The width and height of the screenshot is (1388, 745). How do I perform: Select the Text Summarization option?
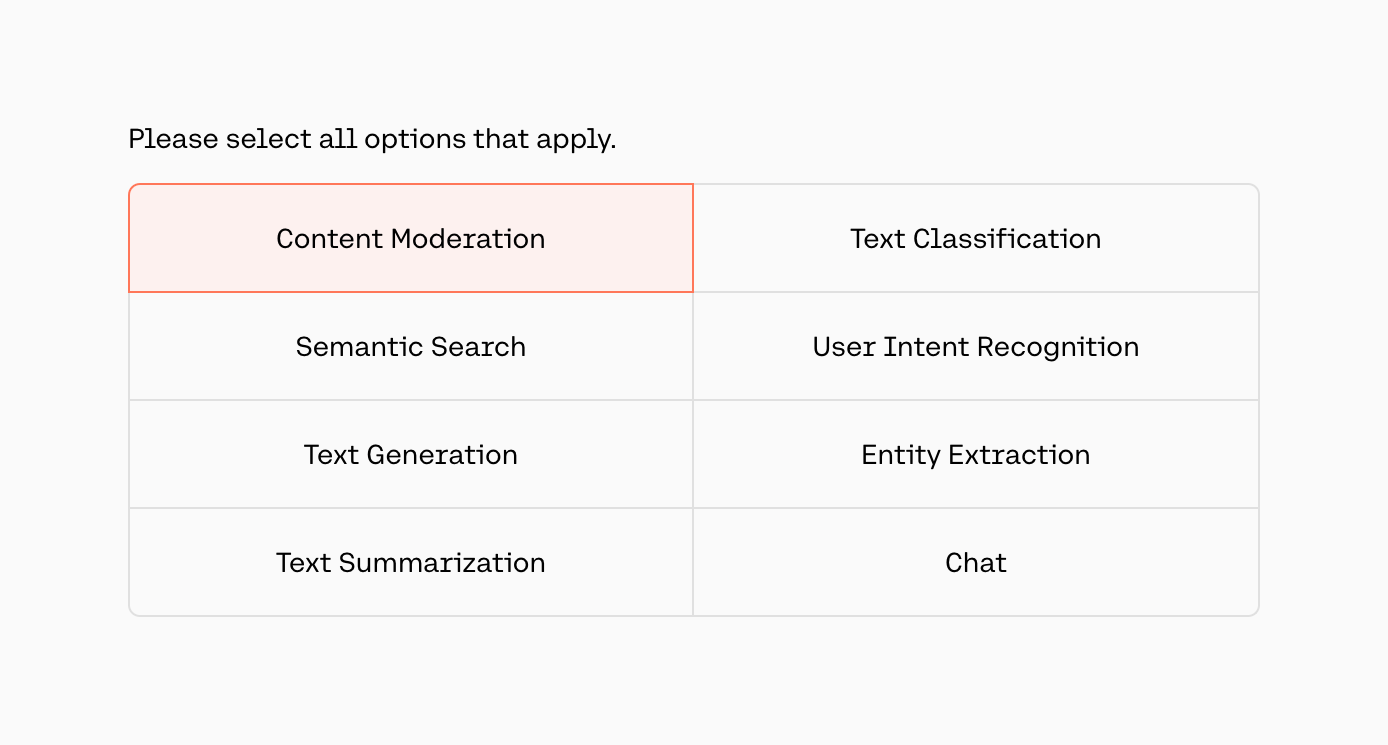(x=411, y=563)
